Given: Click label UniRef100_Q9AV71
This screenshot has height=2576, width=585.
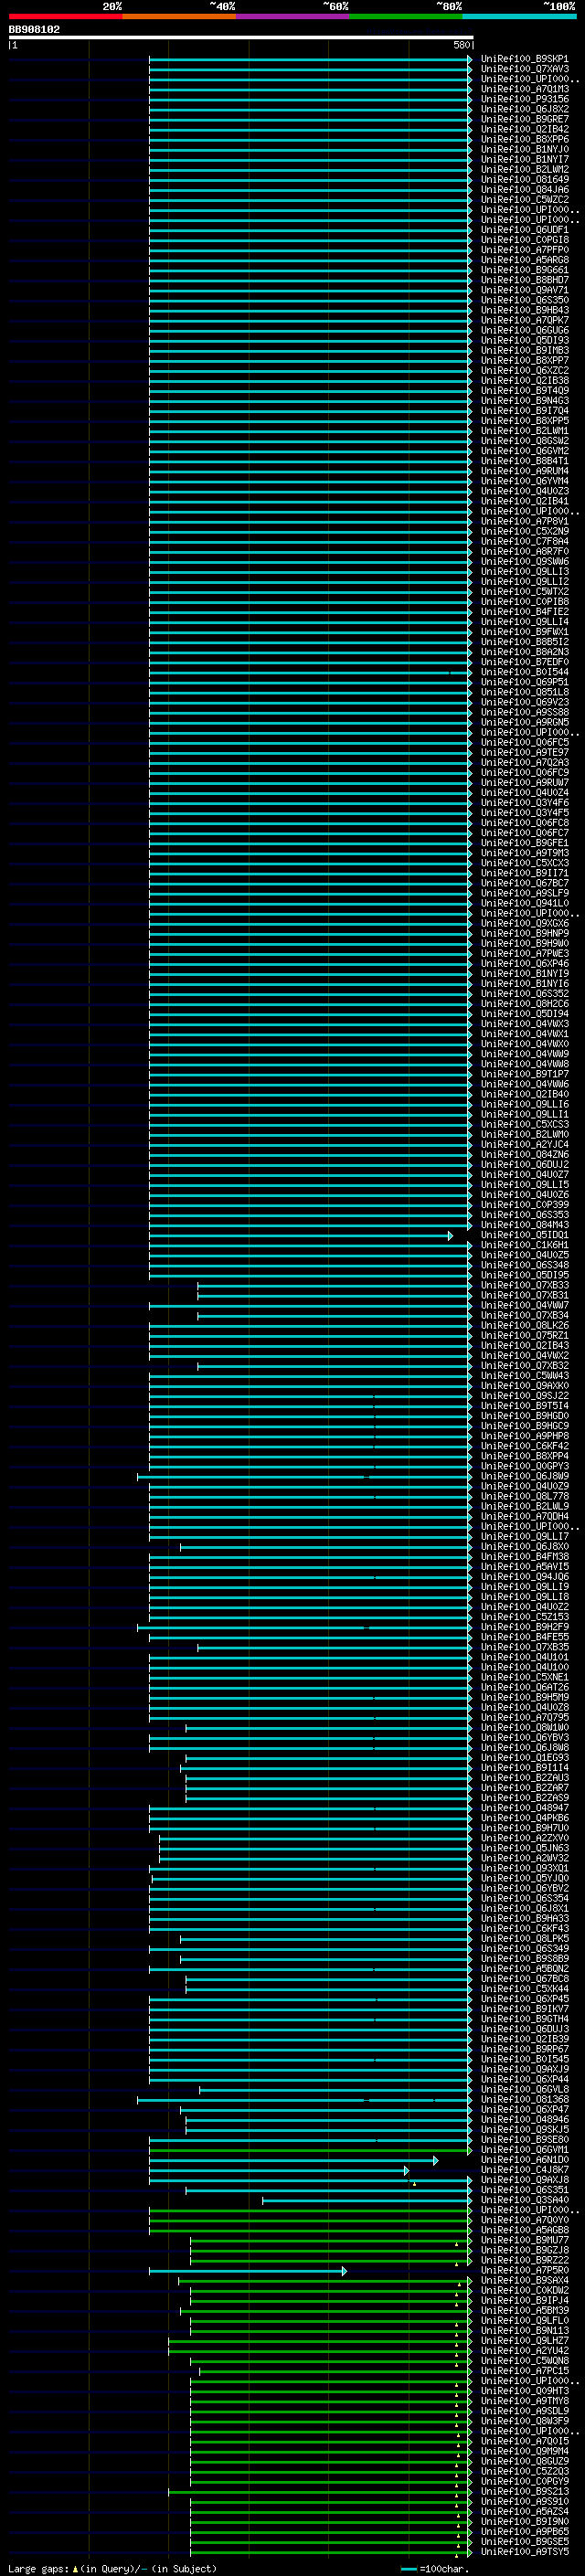Looking at the screenshot, I should (x=525, y=290).
